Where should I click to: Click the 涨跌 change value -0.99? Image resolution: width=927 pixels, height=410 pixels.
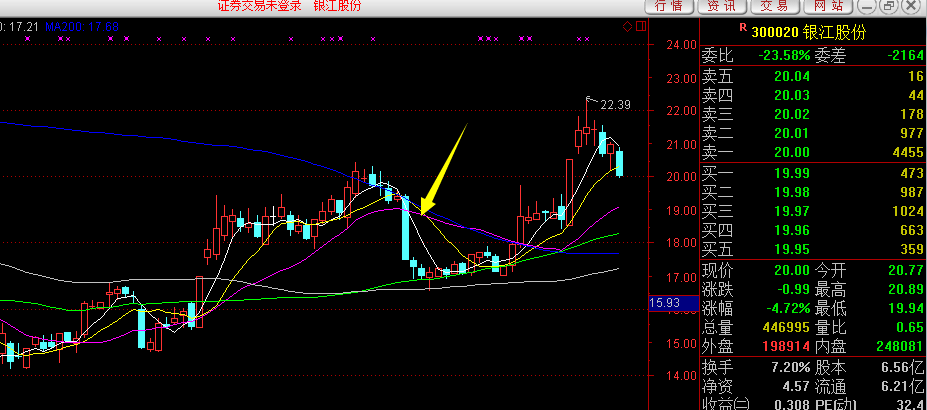pyautogui.click(x=793, y=290)
